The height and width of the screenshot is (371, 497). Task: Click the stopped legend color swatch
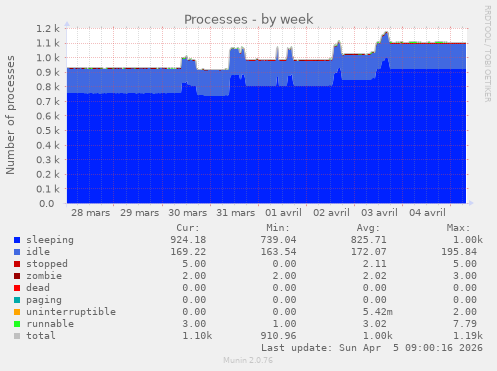(17, 264)
